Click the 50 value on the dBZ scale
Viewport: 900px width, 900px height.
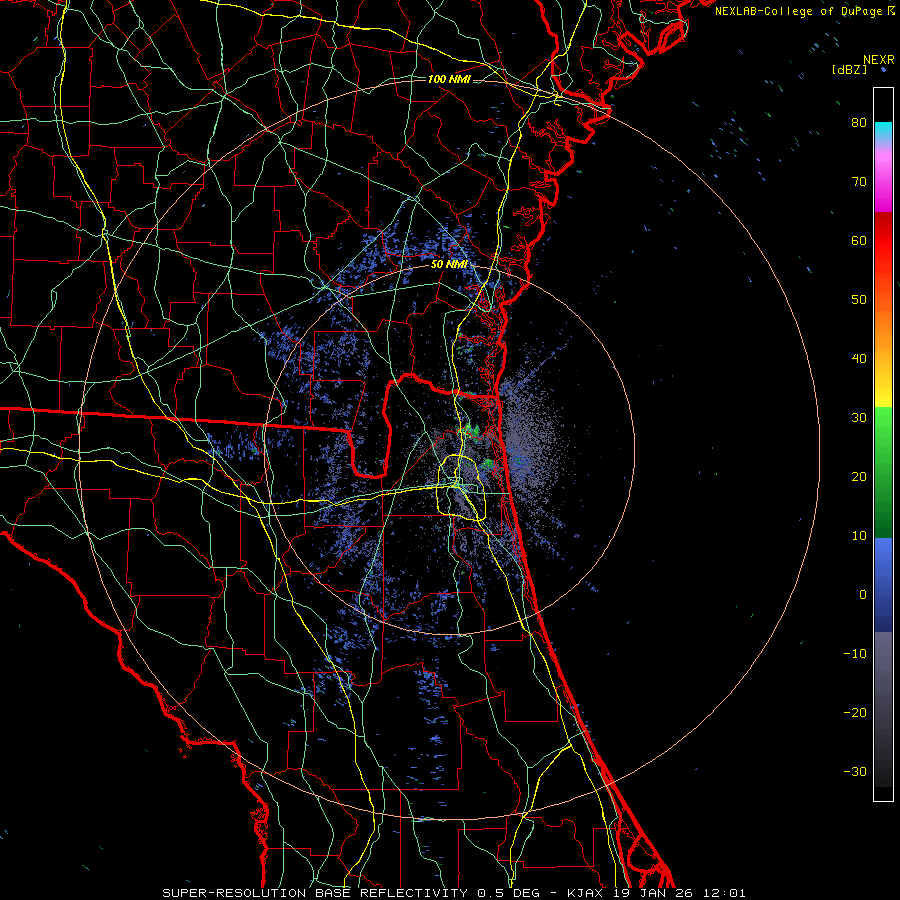pos(859,300)
